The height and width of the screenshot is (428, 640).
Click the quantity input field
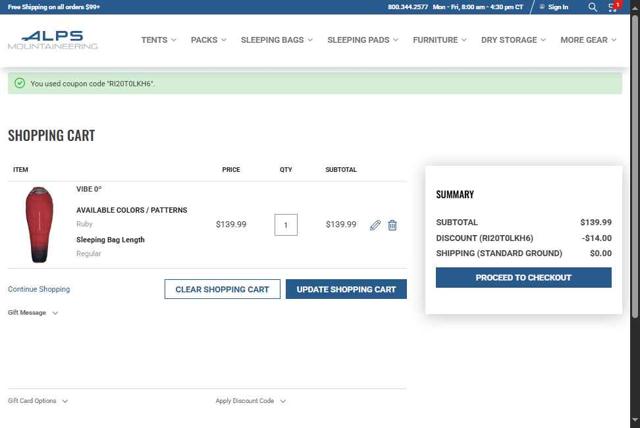(x=286, y=225)
